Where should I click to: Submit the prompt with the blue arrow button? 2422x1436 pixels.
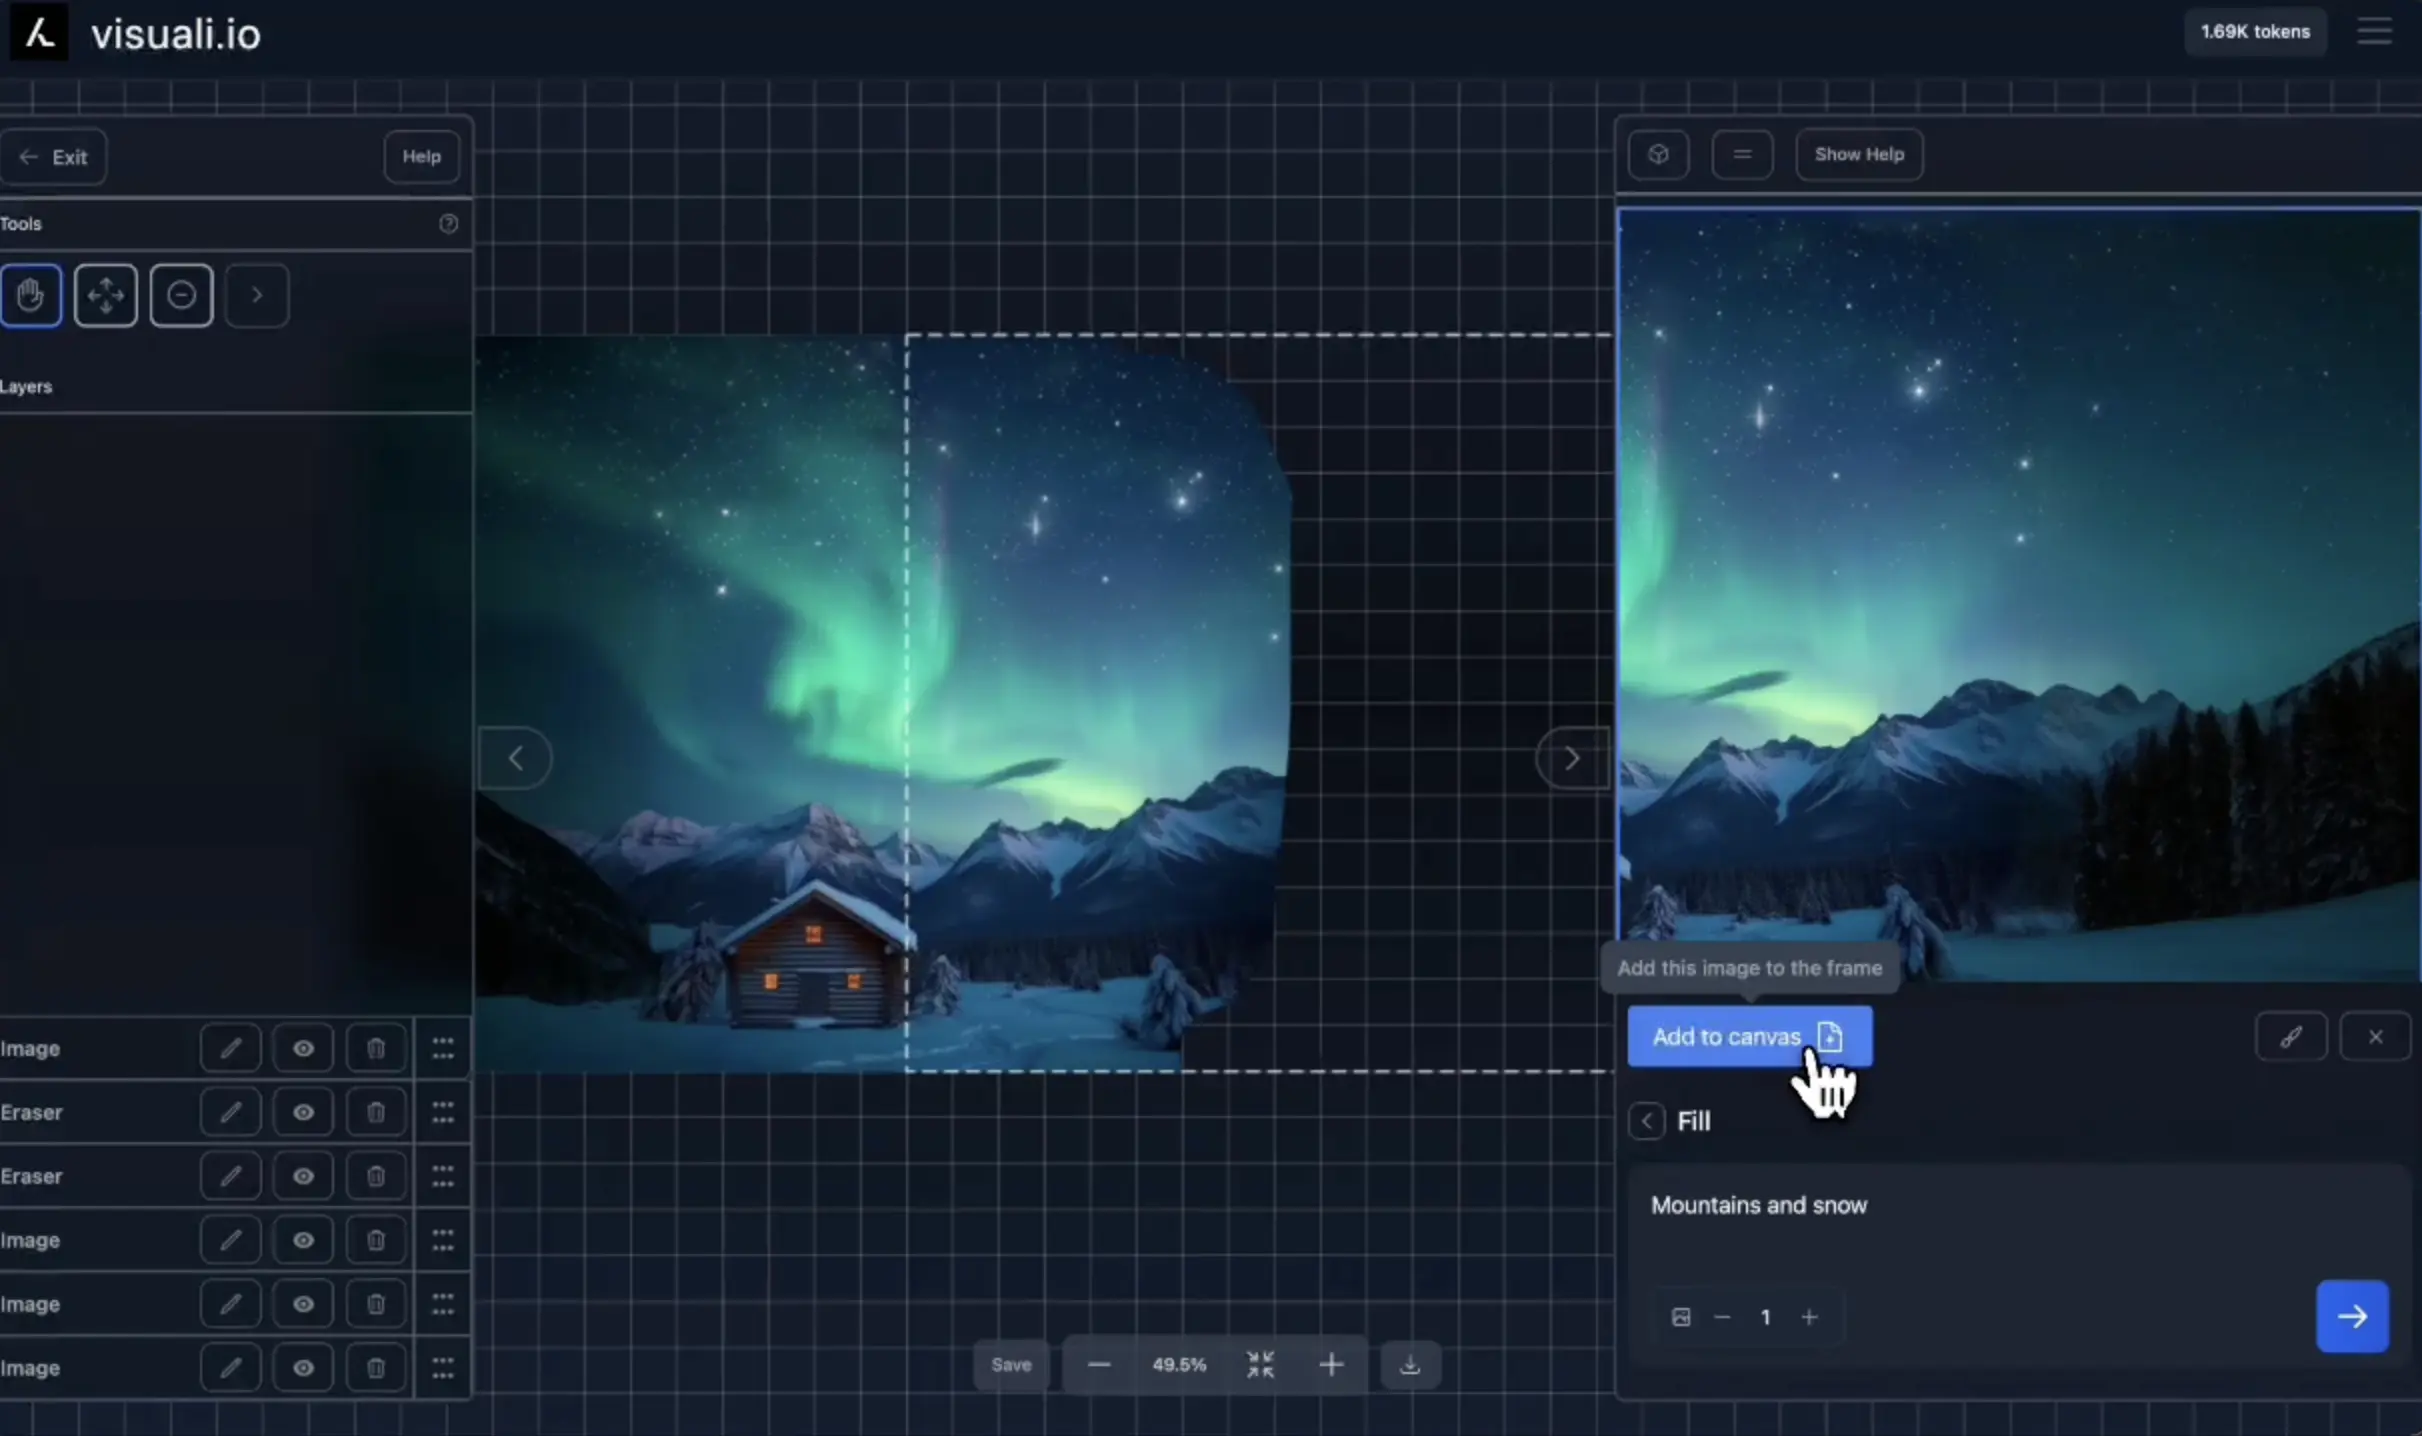click(x=2352, y=1316)
